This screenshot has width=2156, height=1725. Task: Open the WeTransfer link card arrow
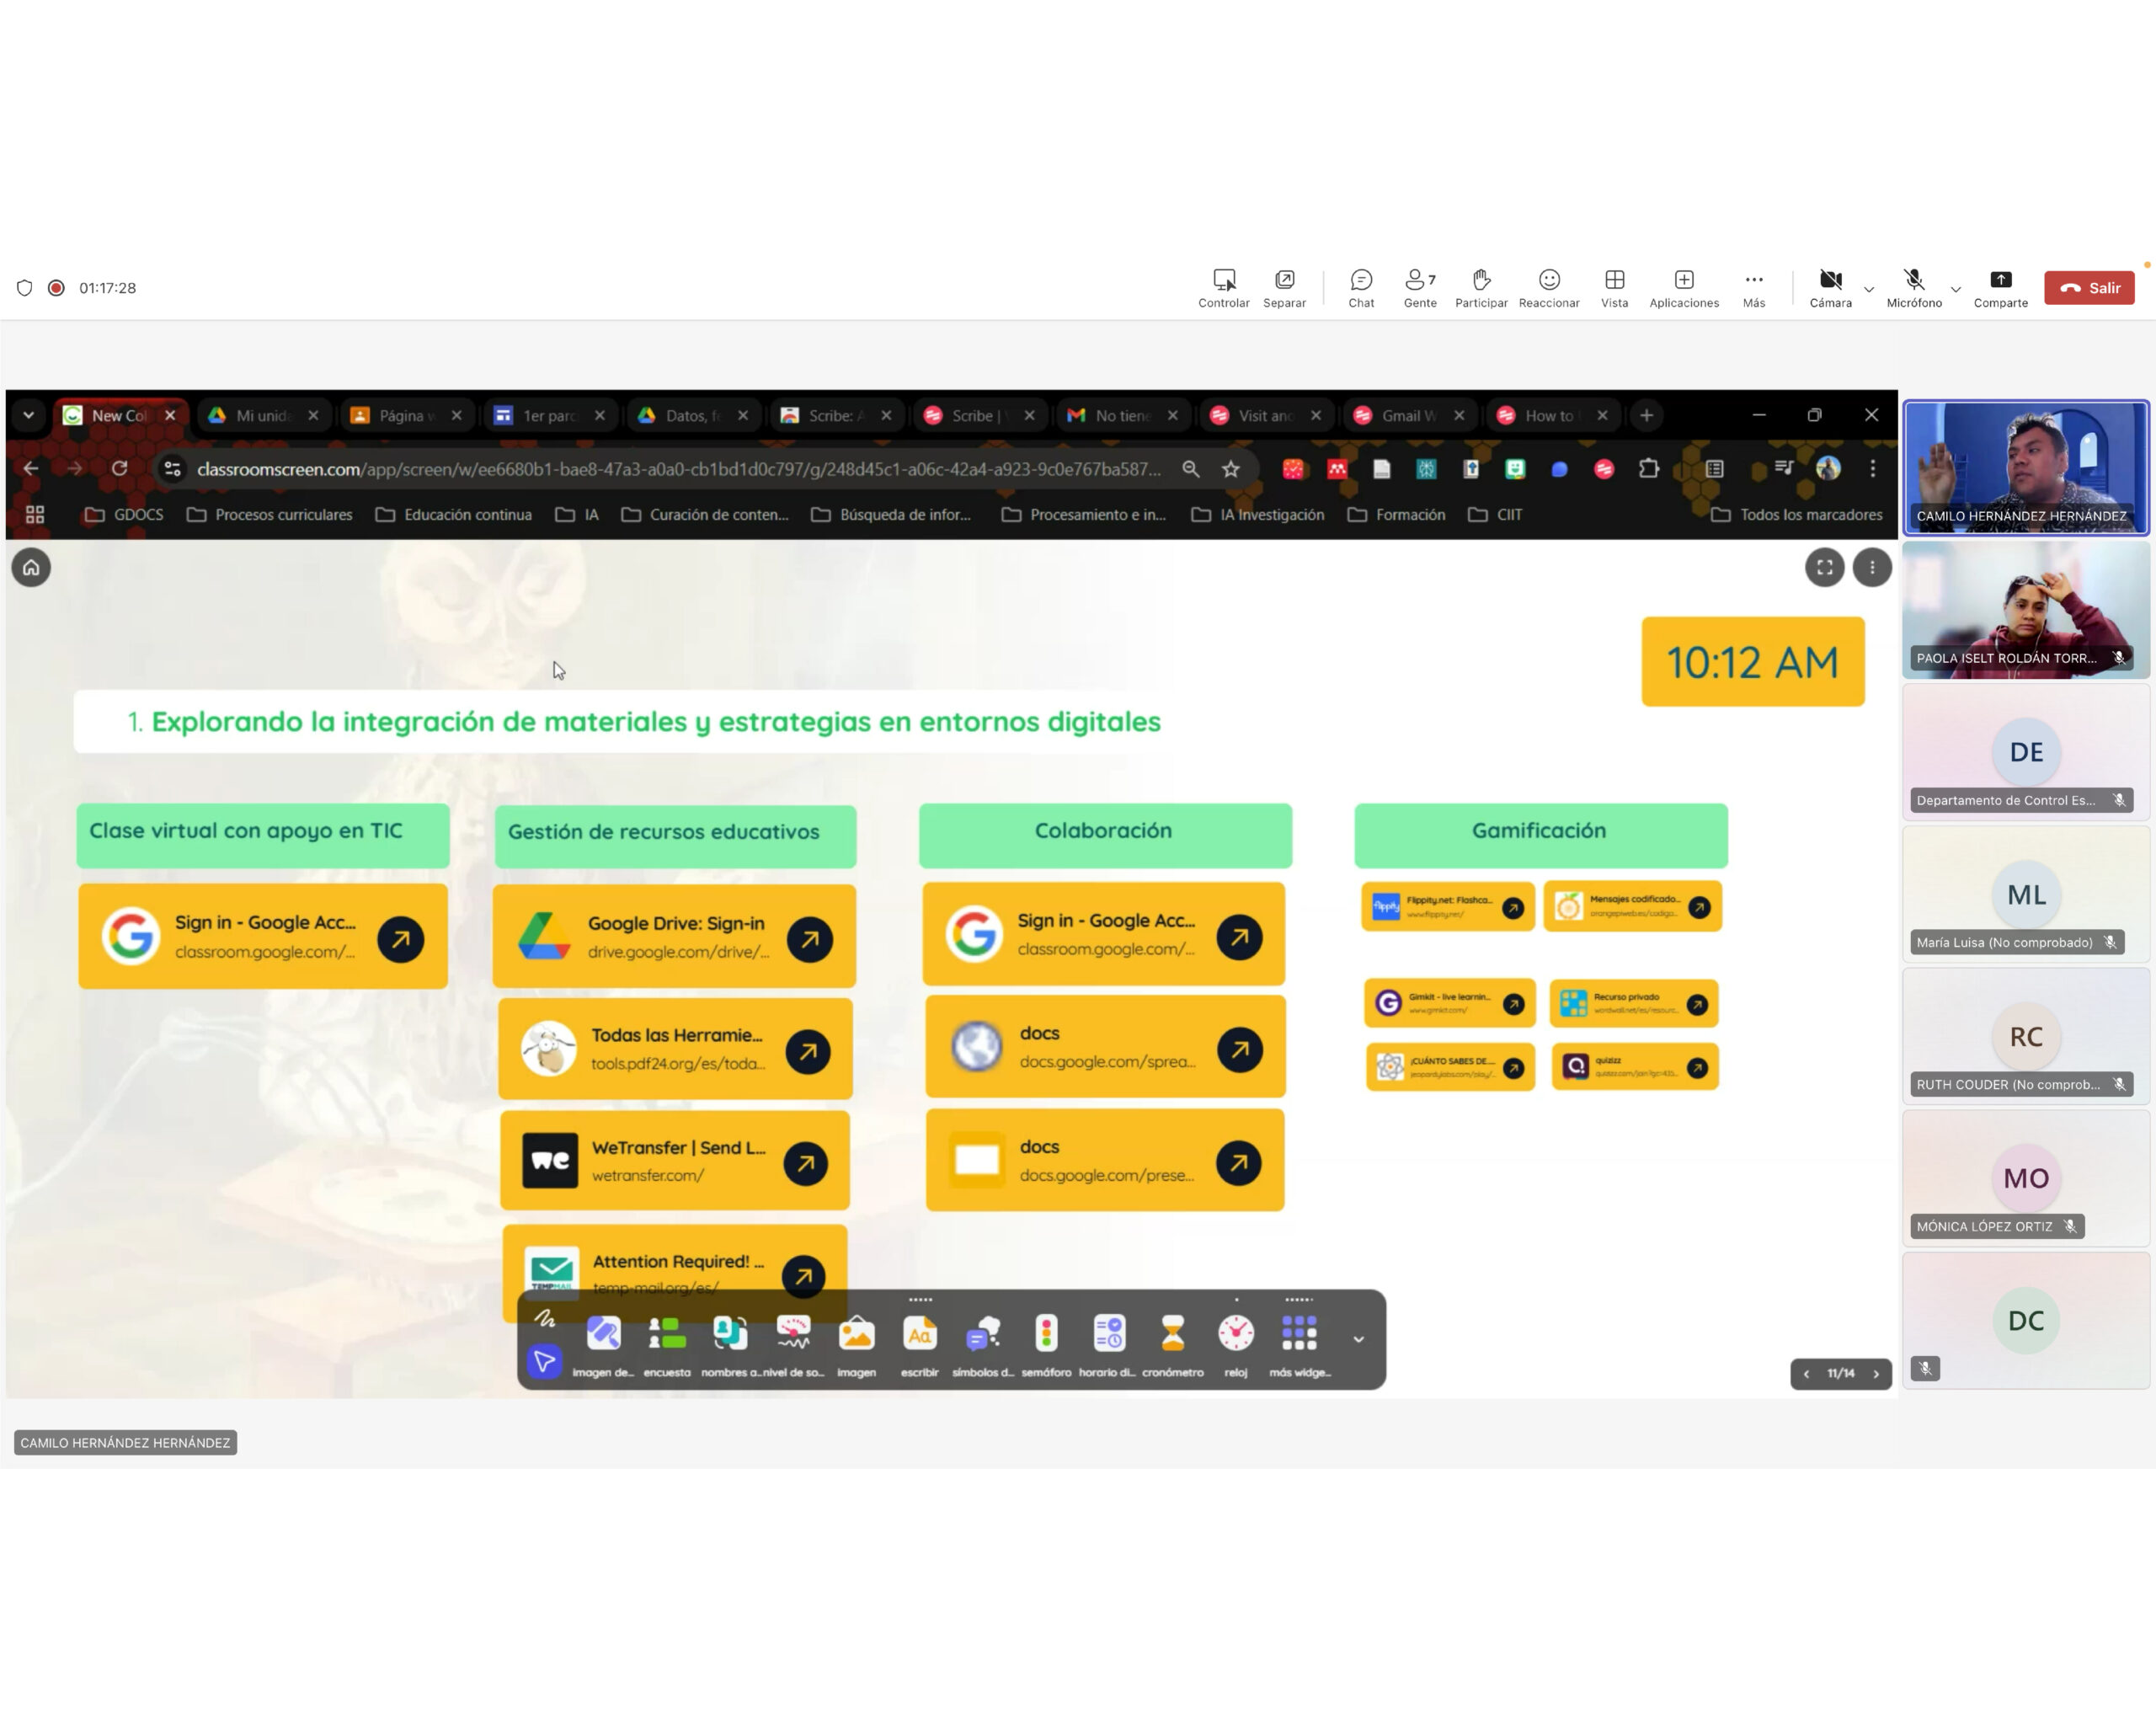pos(806,1163)
